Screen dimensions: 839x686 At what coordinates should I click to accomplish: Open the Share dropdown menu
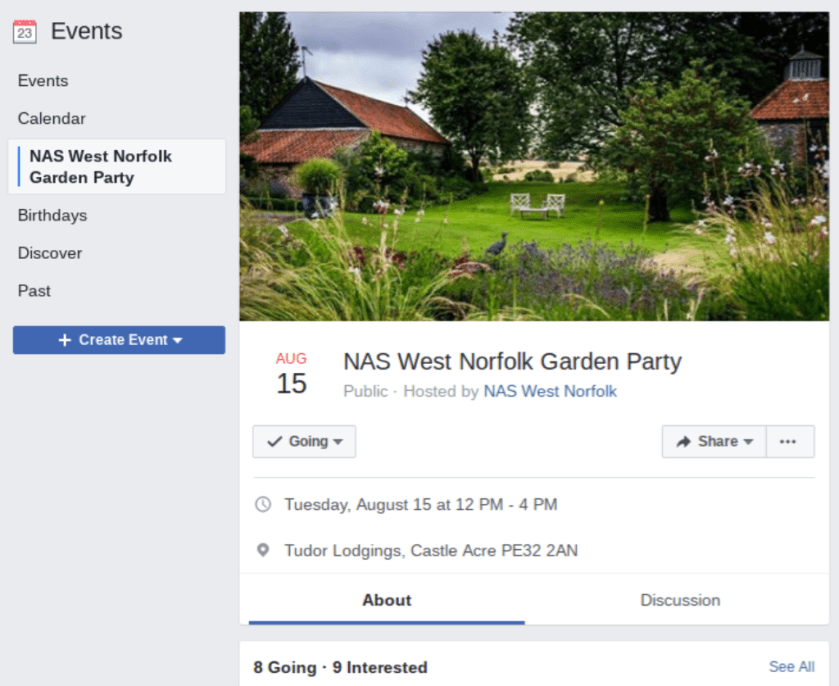pyautogui.click(x=748, y=442)
